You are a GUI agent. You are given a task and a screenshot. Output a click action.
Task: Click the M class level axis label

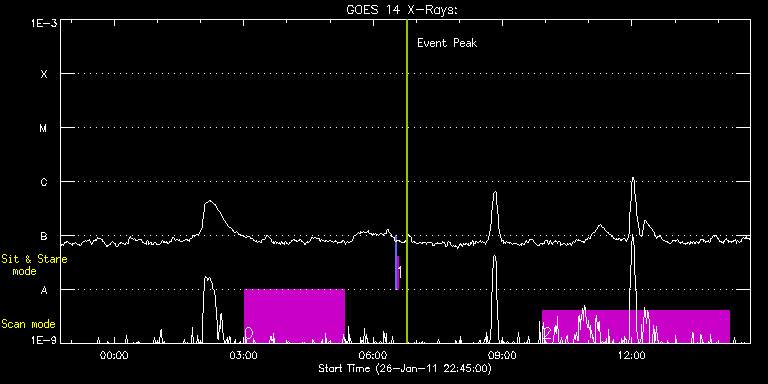tap(44, 128)
